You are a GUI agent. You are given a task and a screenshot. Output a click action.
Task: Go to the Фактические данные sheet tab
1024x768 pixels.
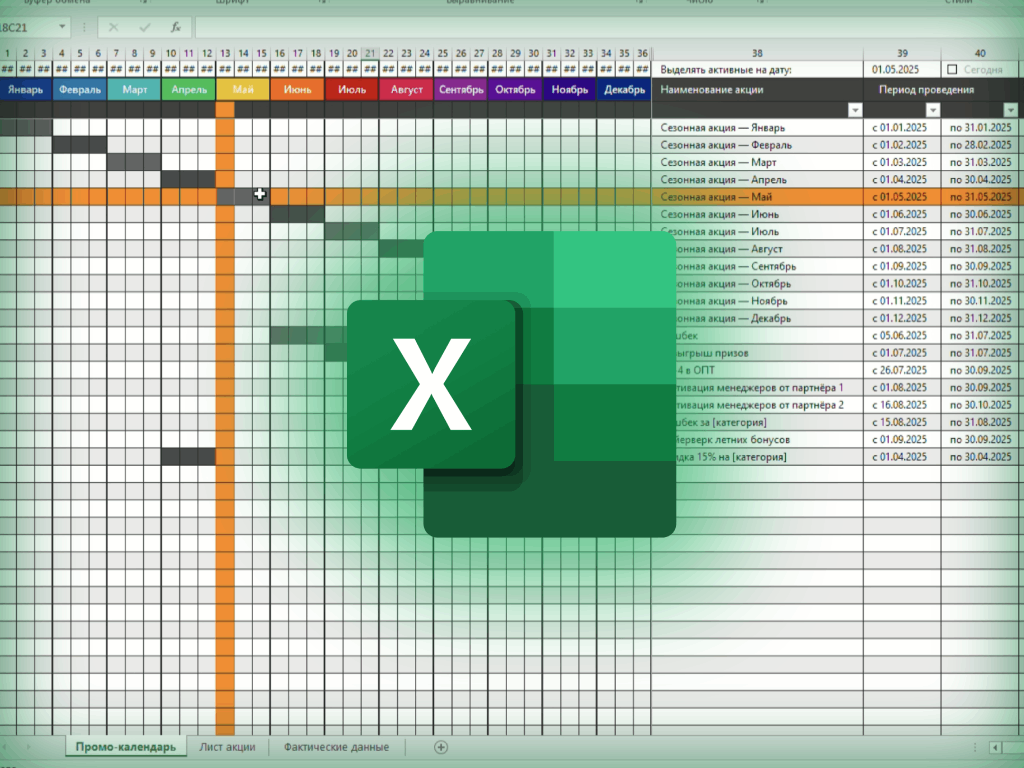336,747
